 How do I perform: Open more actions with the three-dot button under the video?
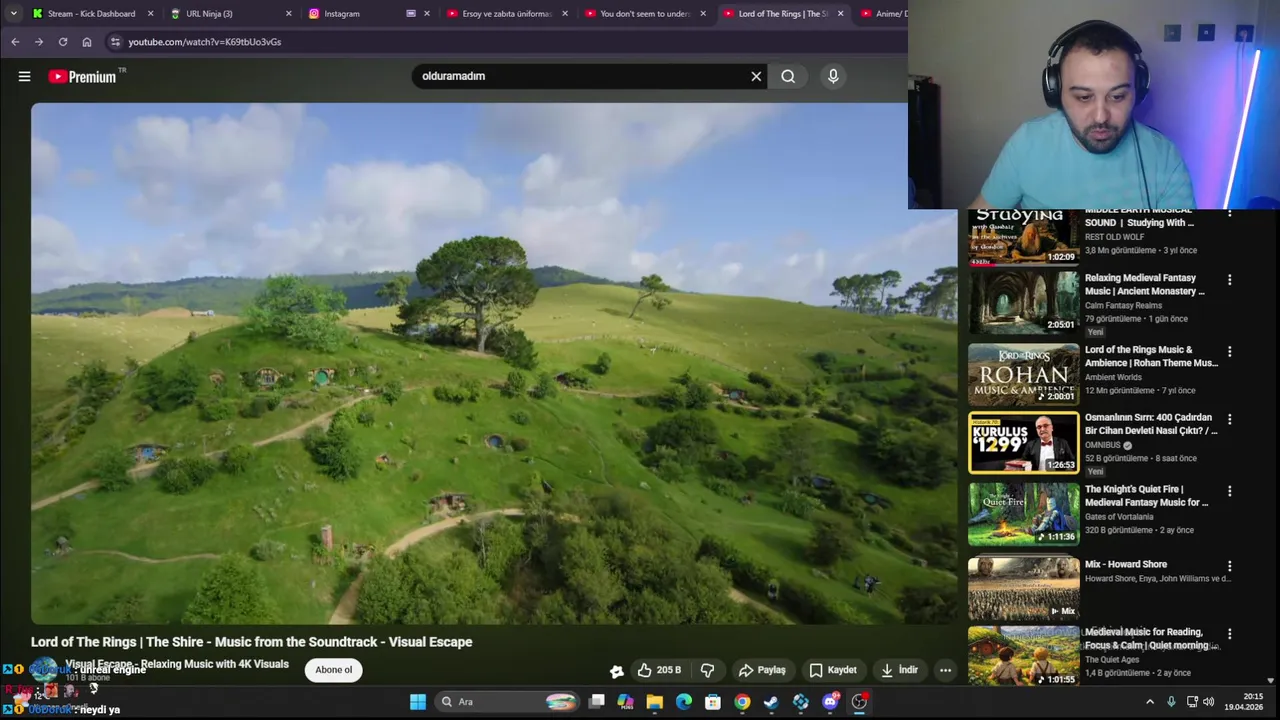click(945, 670)
